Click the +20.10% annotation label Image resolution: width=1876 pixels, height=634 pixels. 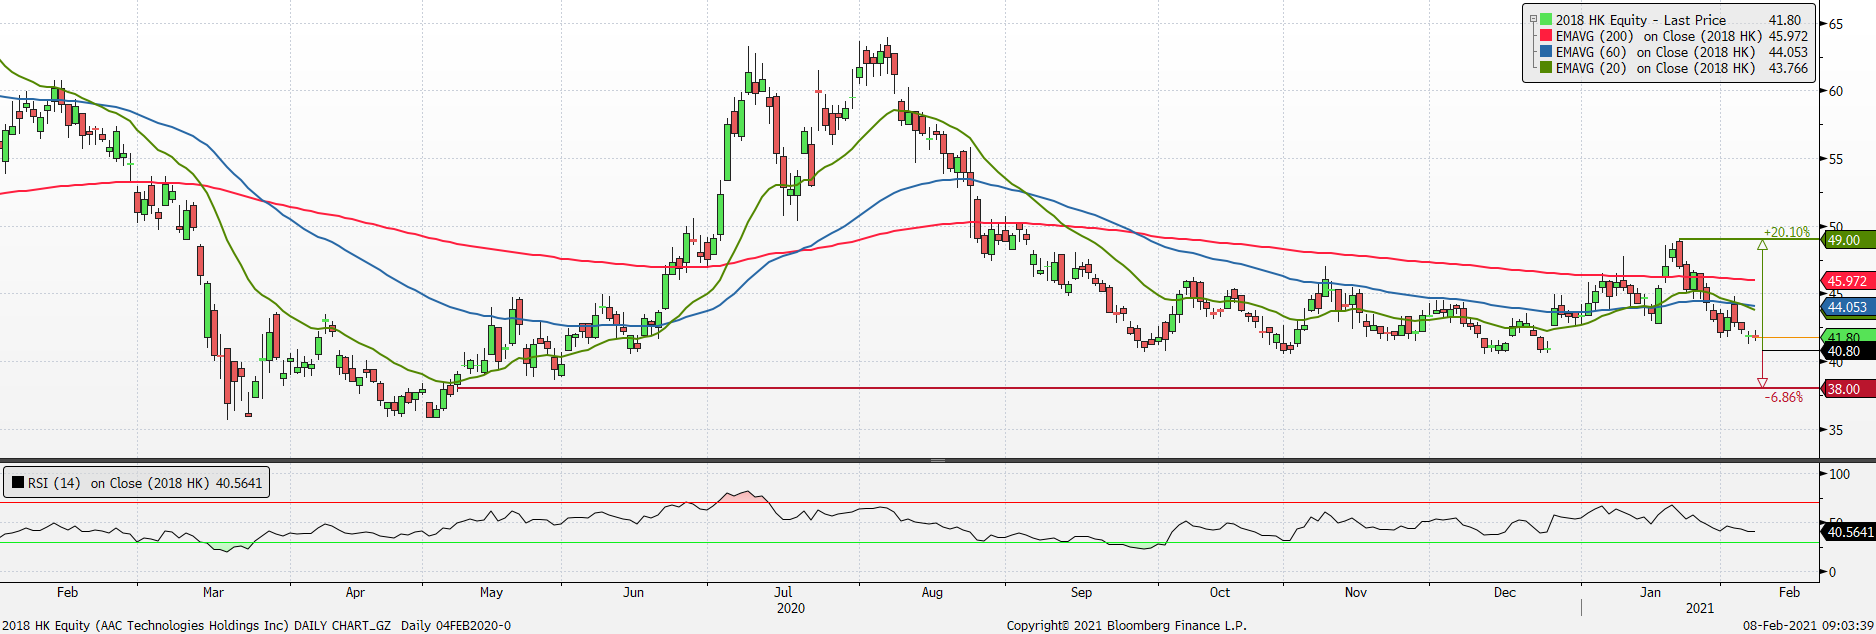1787,232
